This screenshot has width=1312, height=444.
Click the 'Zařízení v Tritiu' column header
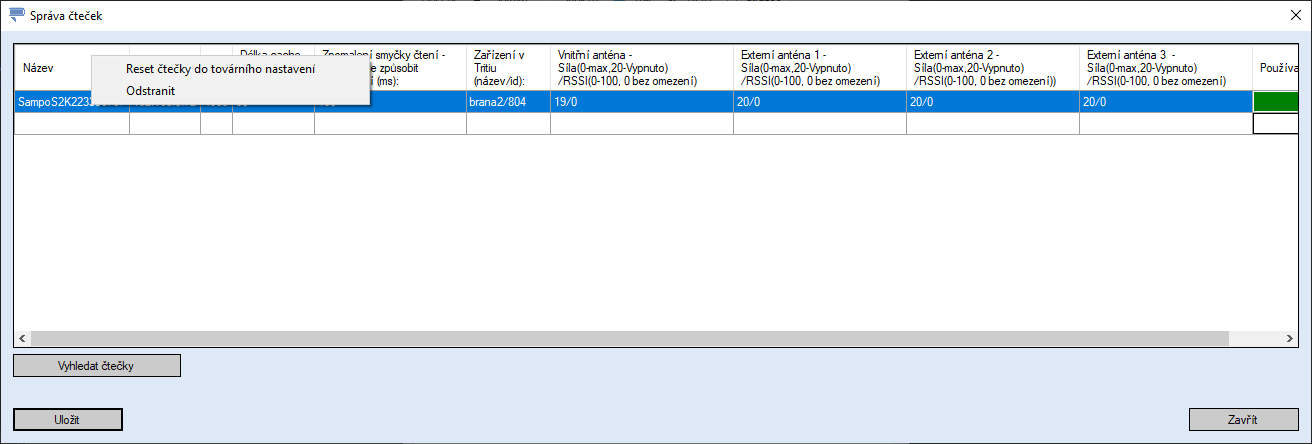pyautogui.click(x=507, y=68)
